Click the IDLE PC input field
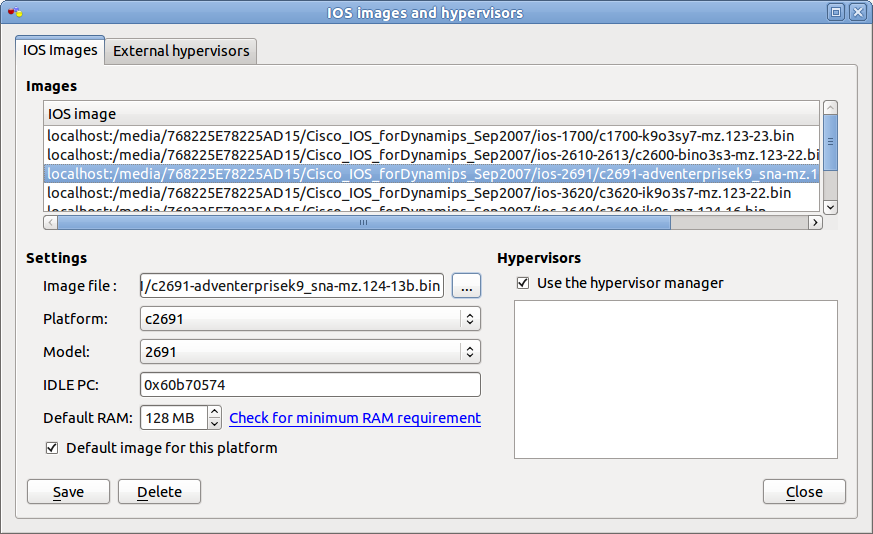 (310, 385)
